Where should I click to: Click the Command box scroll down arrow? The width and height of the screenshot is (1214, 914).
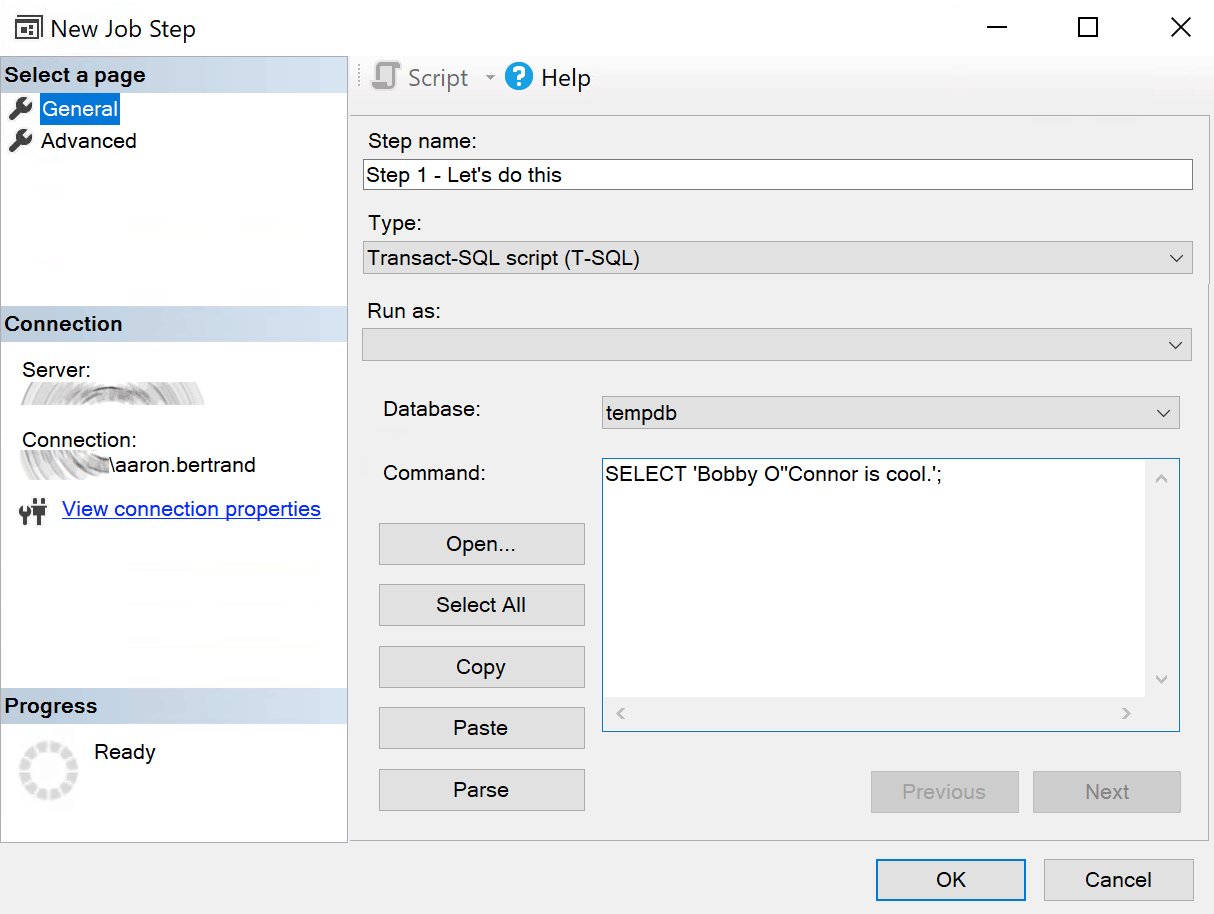[x=1161, y=679]
